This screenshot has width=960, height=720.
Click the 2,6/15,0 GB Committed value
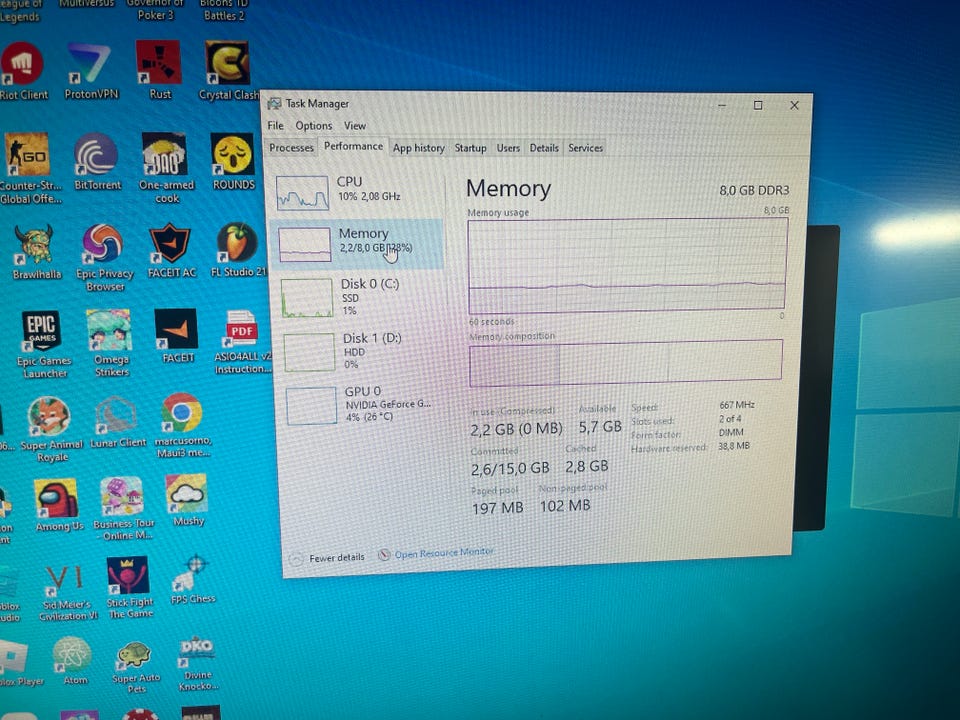tap(510, 469)
